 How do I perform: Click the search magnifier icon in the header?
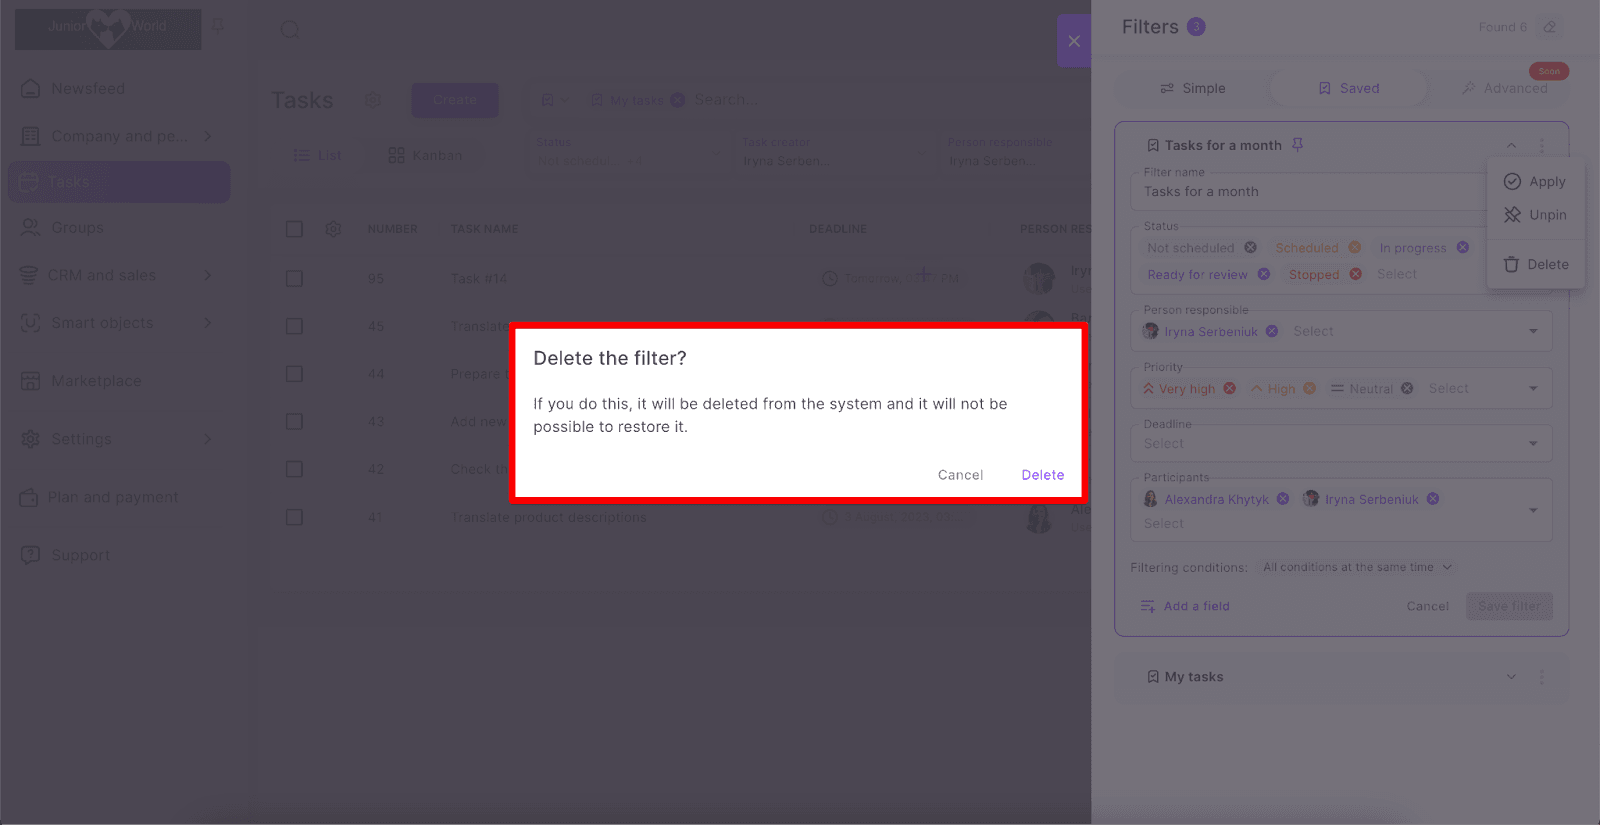click(290, 29)
